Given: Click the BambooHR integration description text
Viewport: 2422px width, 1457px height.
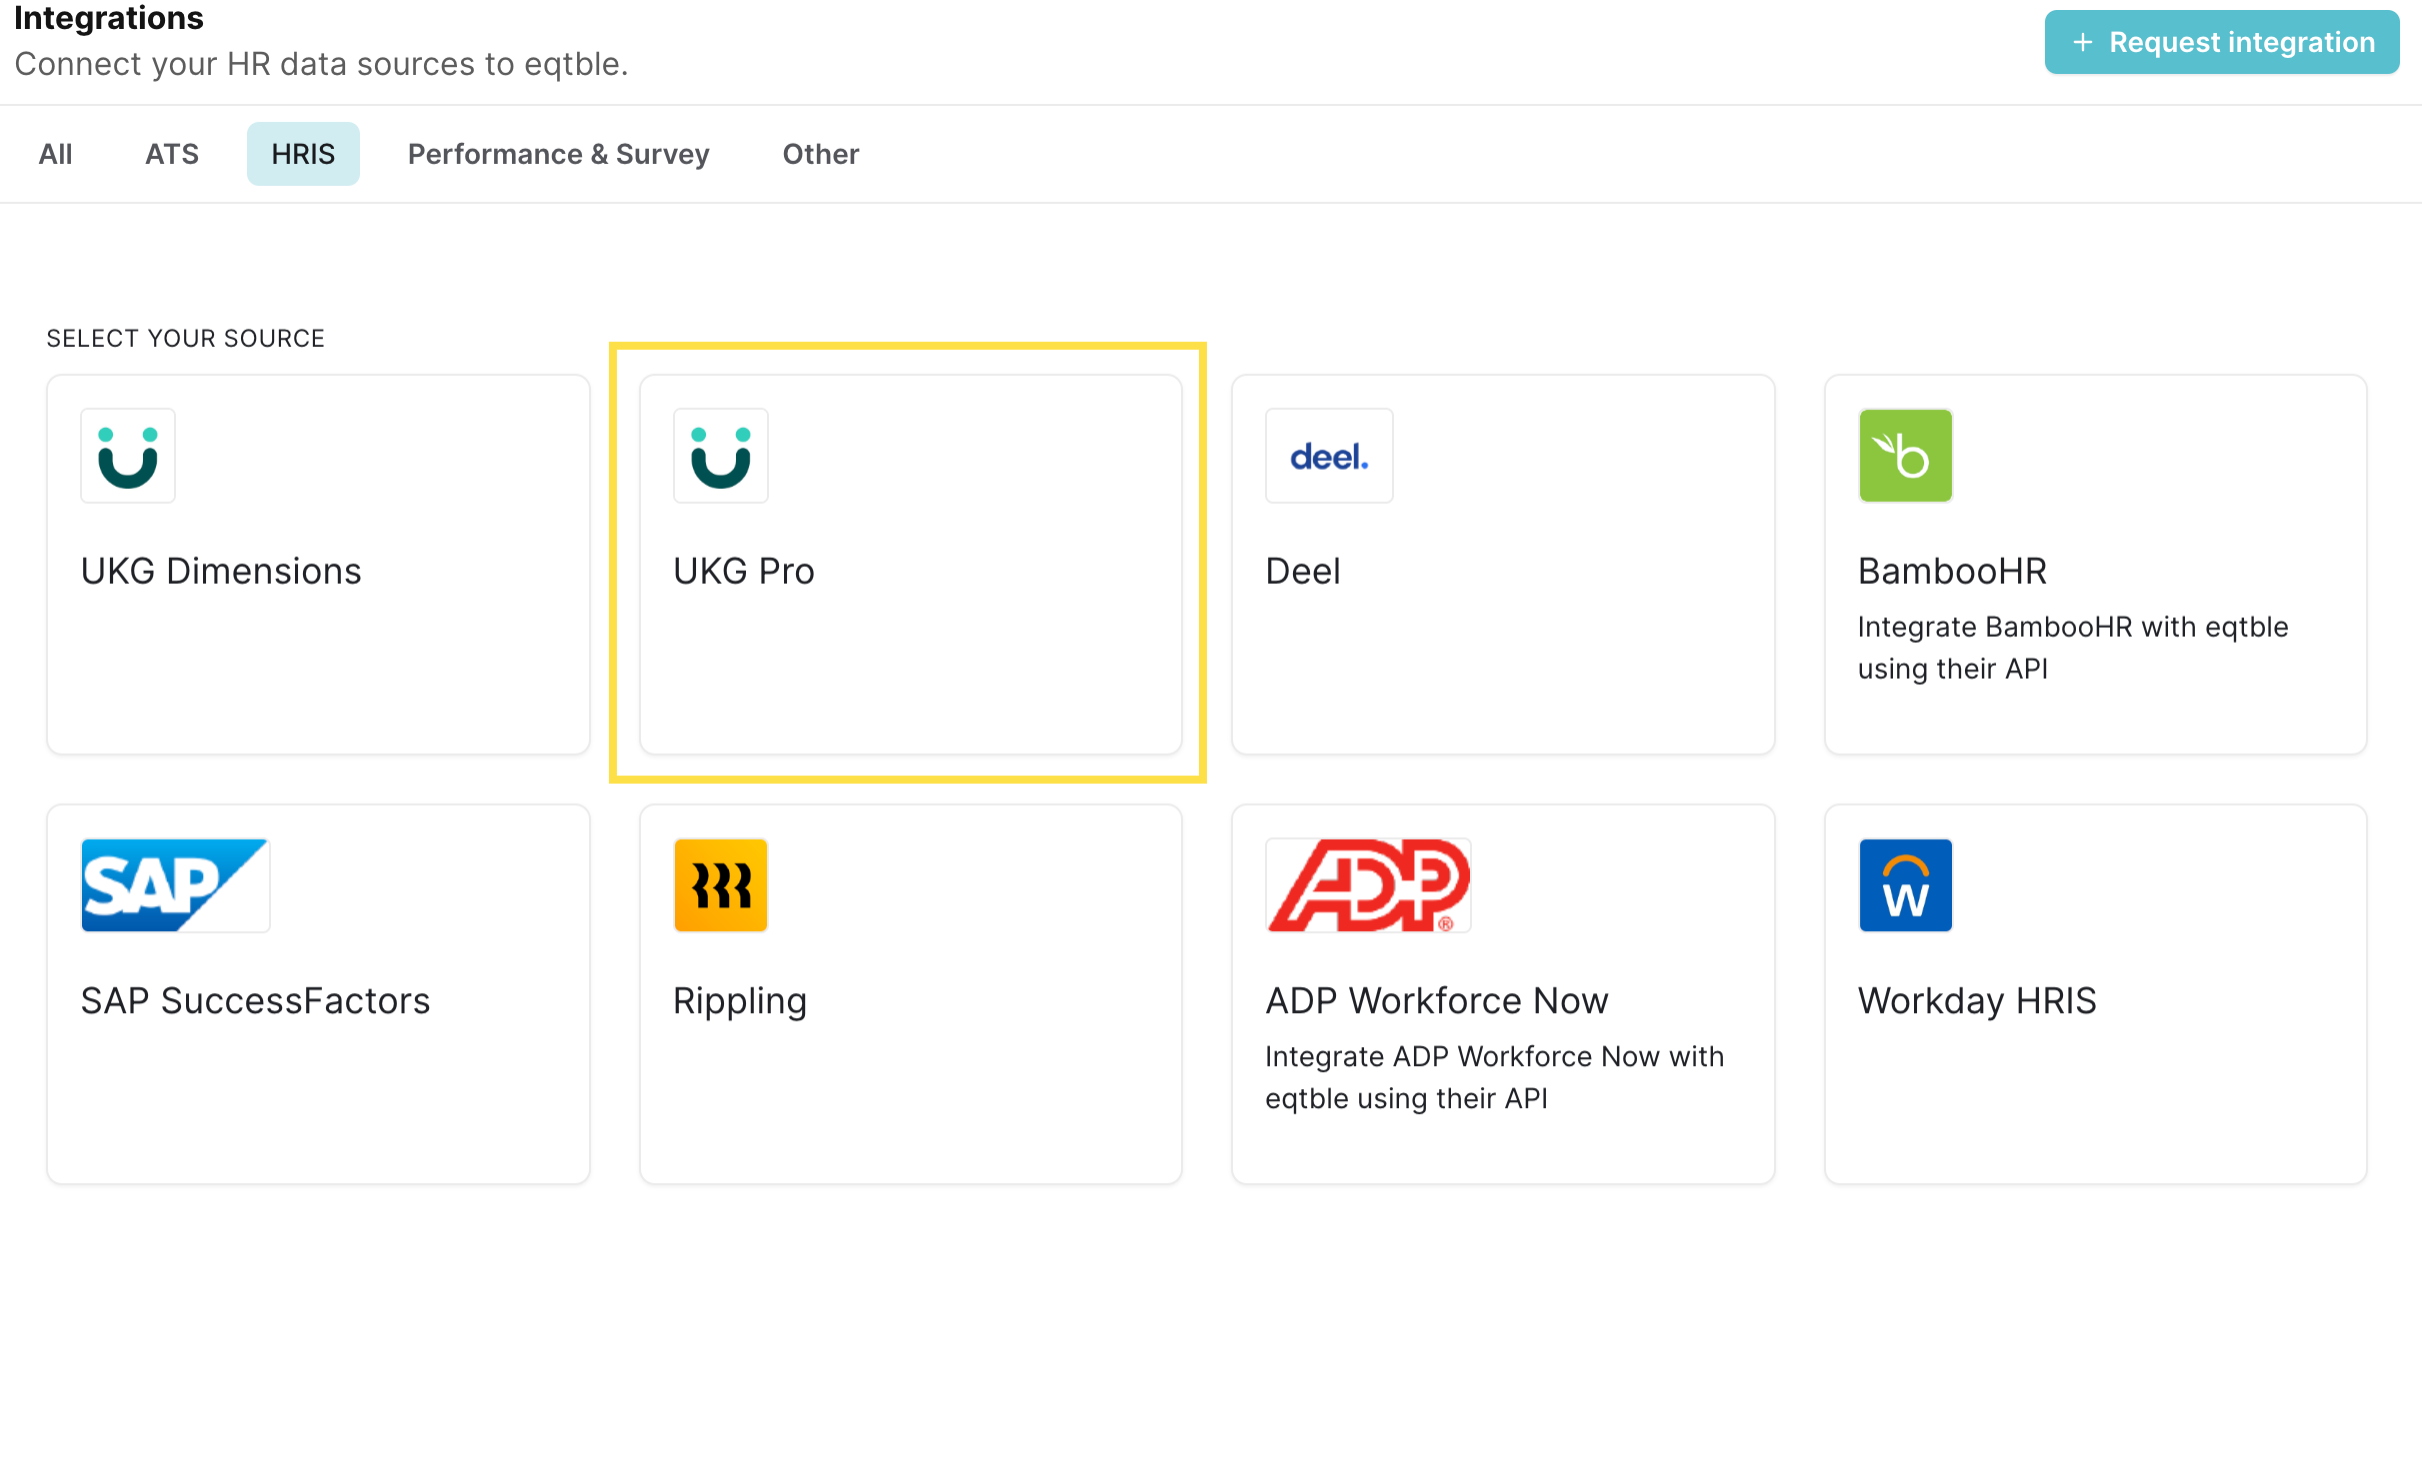Looking at the screenshot, I should point(2072,647).
